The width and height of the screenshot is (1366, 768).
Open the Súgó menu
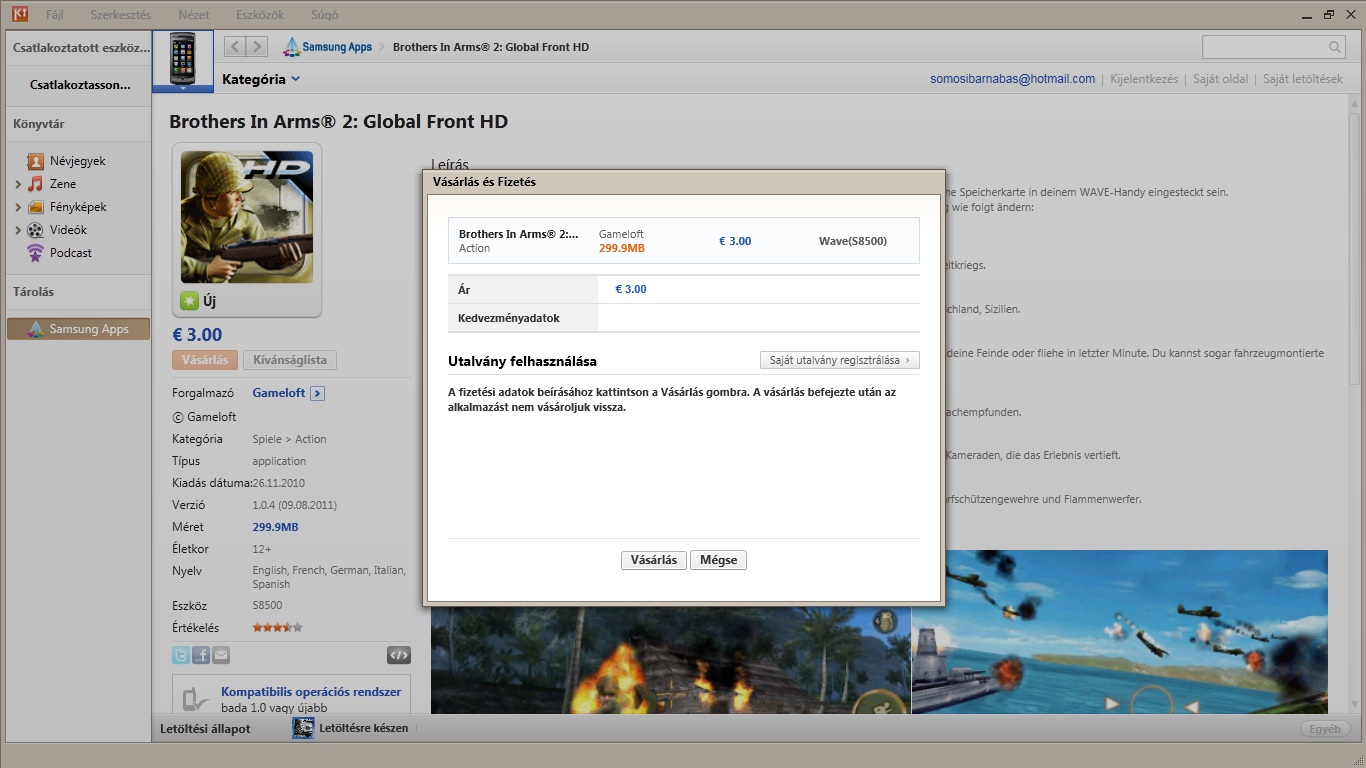pos(324,15)
